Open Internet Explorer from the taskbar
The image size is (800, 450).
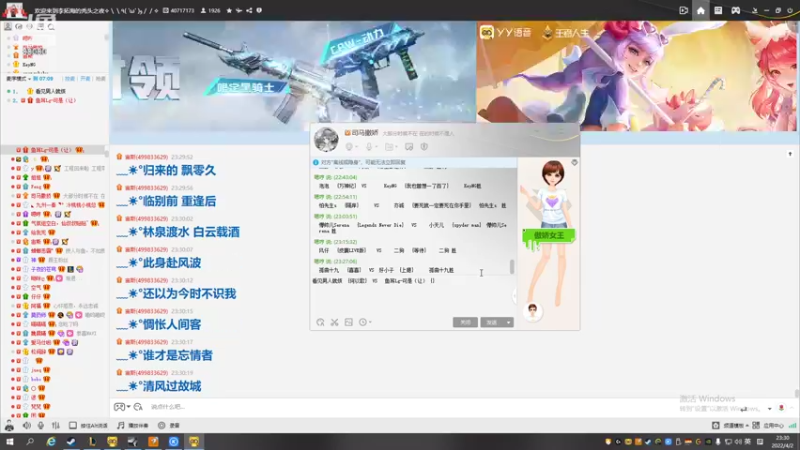(51, 441)
